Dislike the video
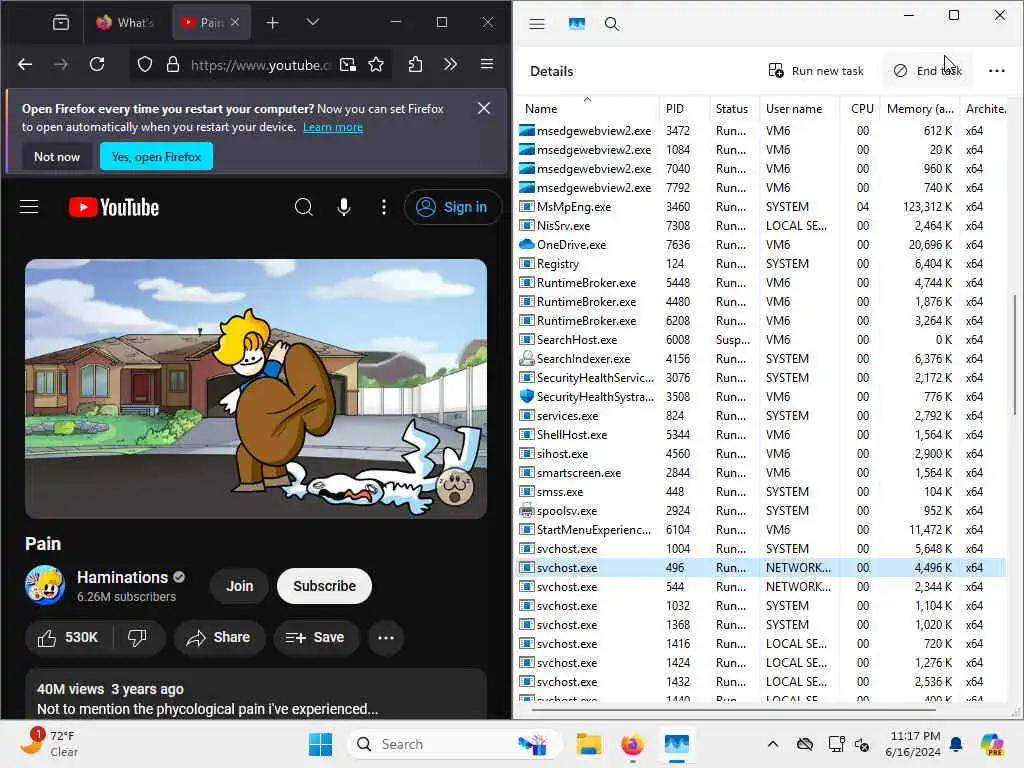 (x=138, y=637)
